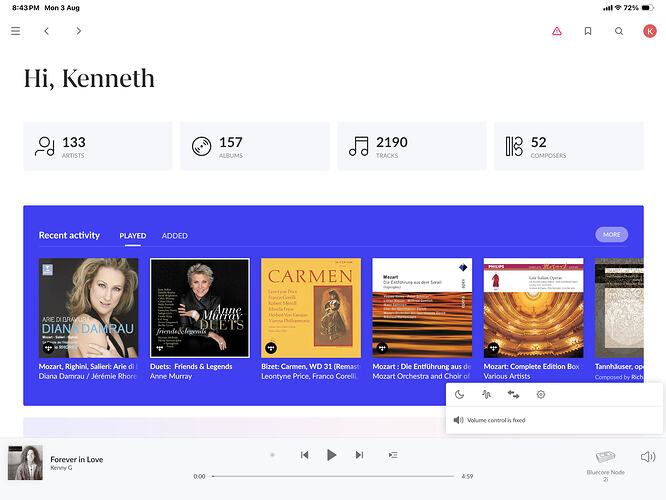Image resolution: width=666 pixels, height=500 pixels.
Task: Click the MORE button in Recent activity
Action: point(612,234)
